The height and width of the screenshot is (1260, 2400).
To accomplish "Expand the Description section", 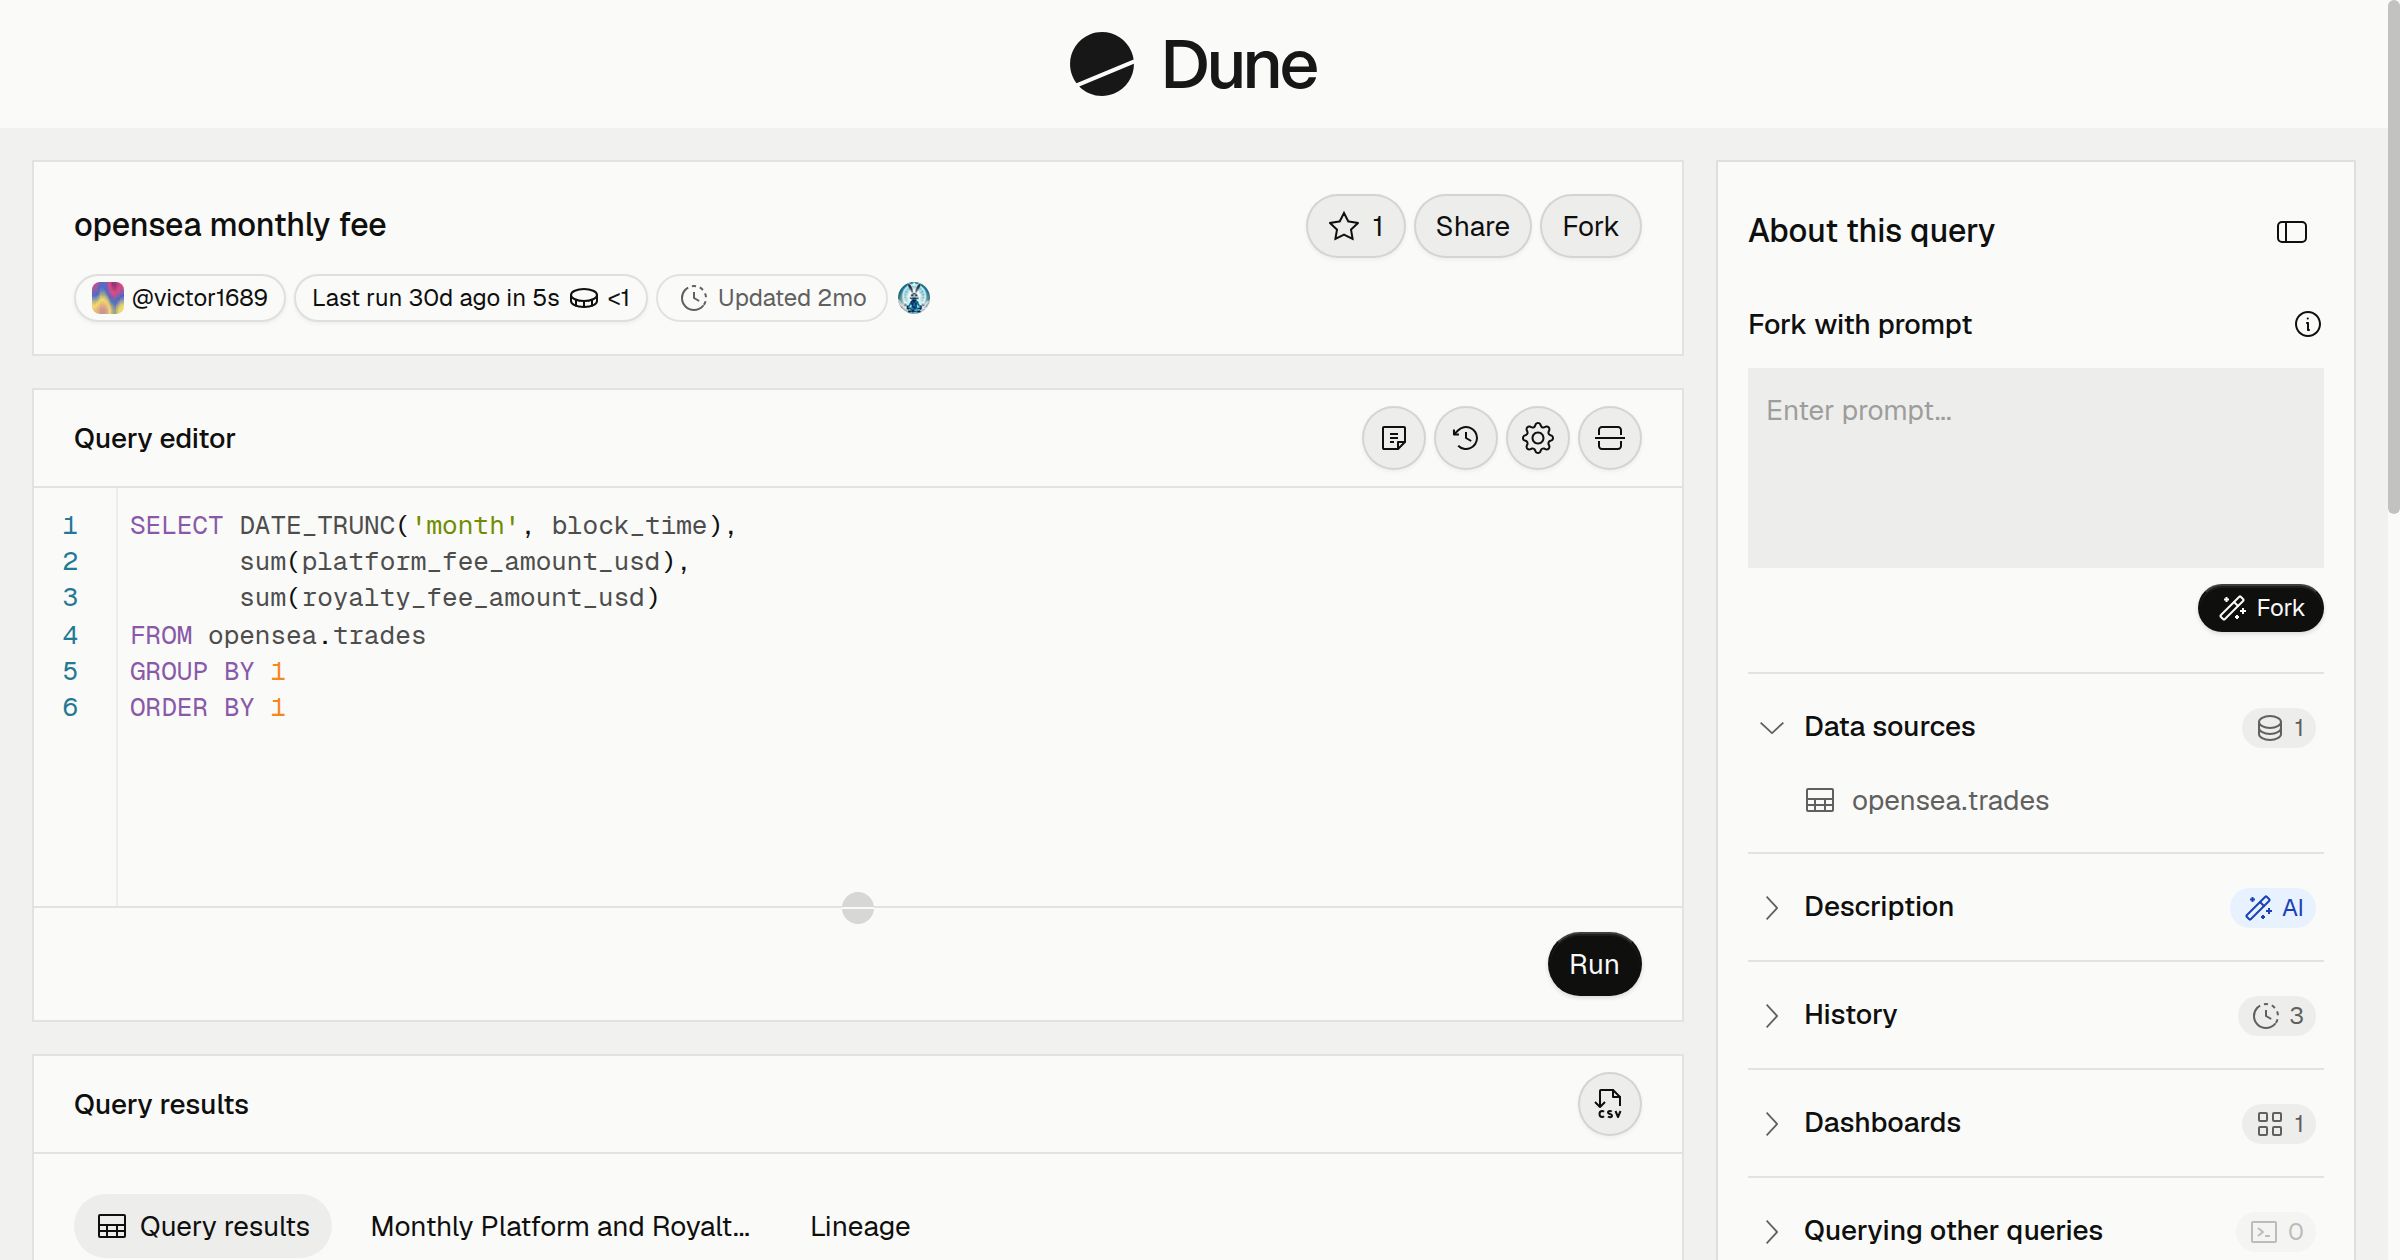I will pos(1771,907).
